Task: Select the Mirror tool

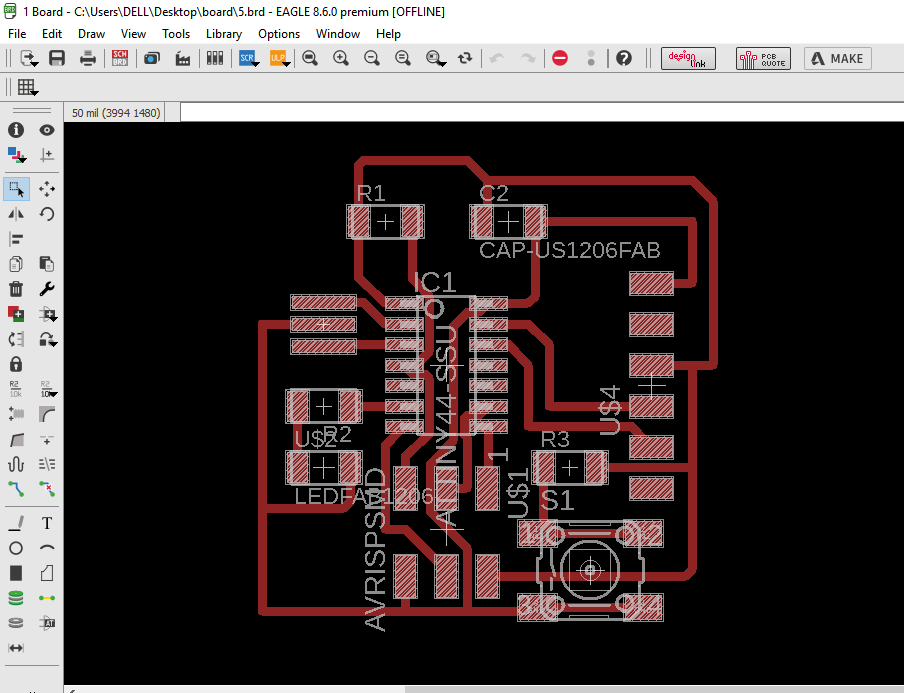Action: (16, 214)
